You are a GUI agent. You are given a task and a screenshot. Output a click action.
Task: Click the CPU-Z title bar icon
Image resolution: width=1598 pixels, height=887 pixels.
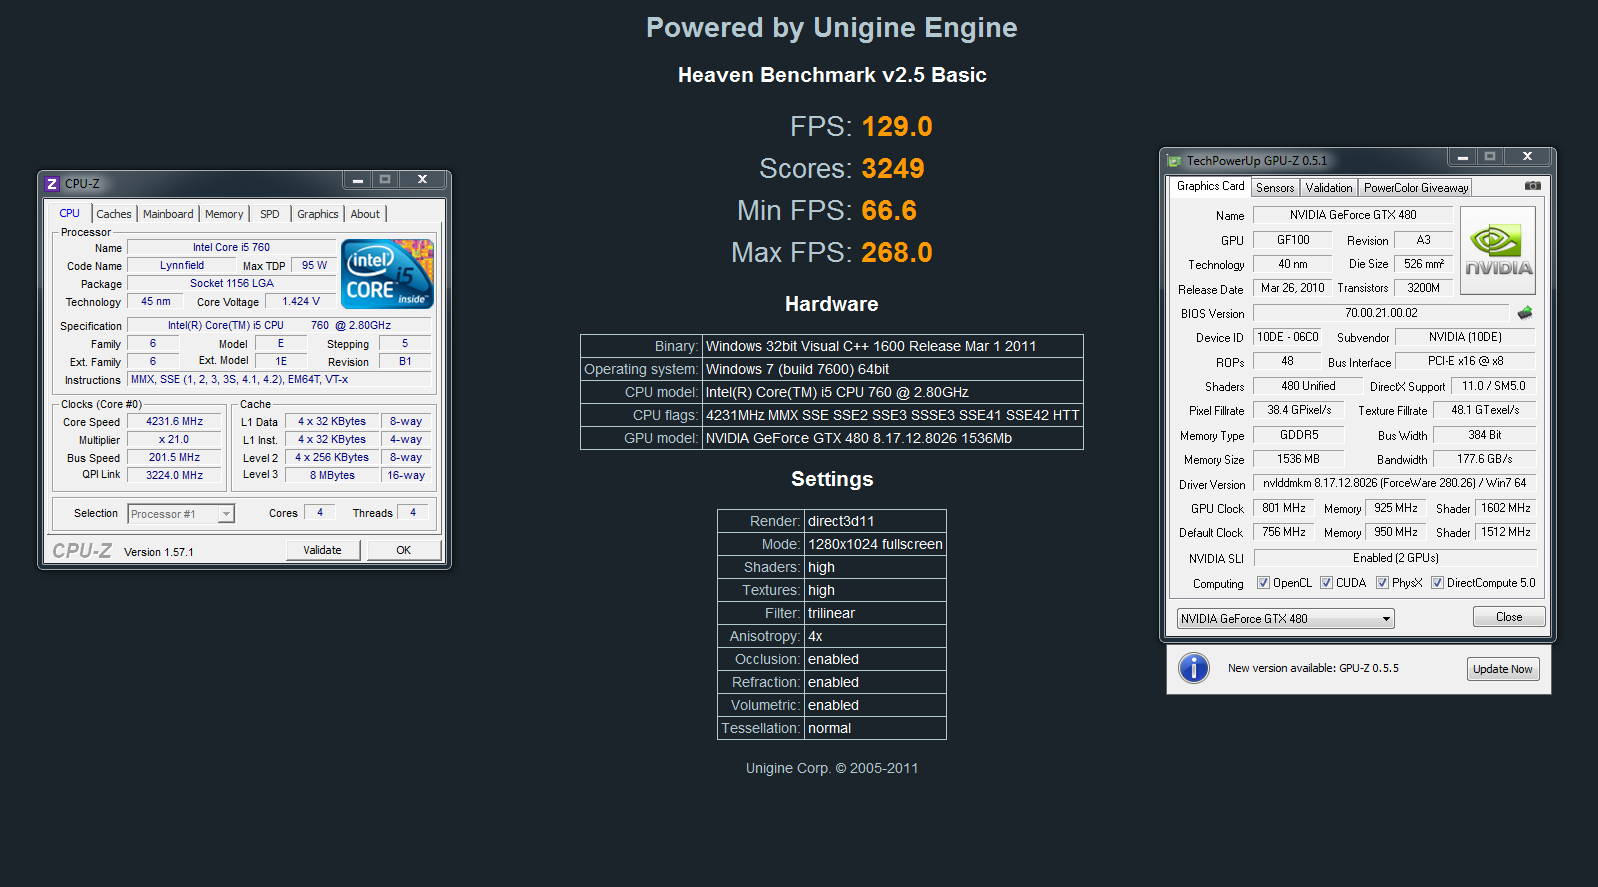52,184
